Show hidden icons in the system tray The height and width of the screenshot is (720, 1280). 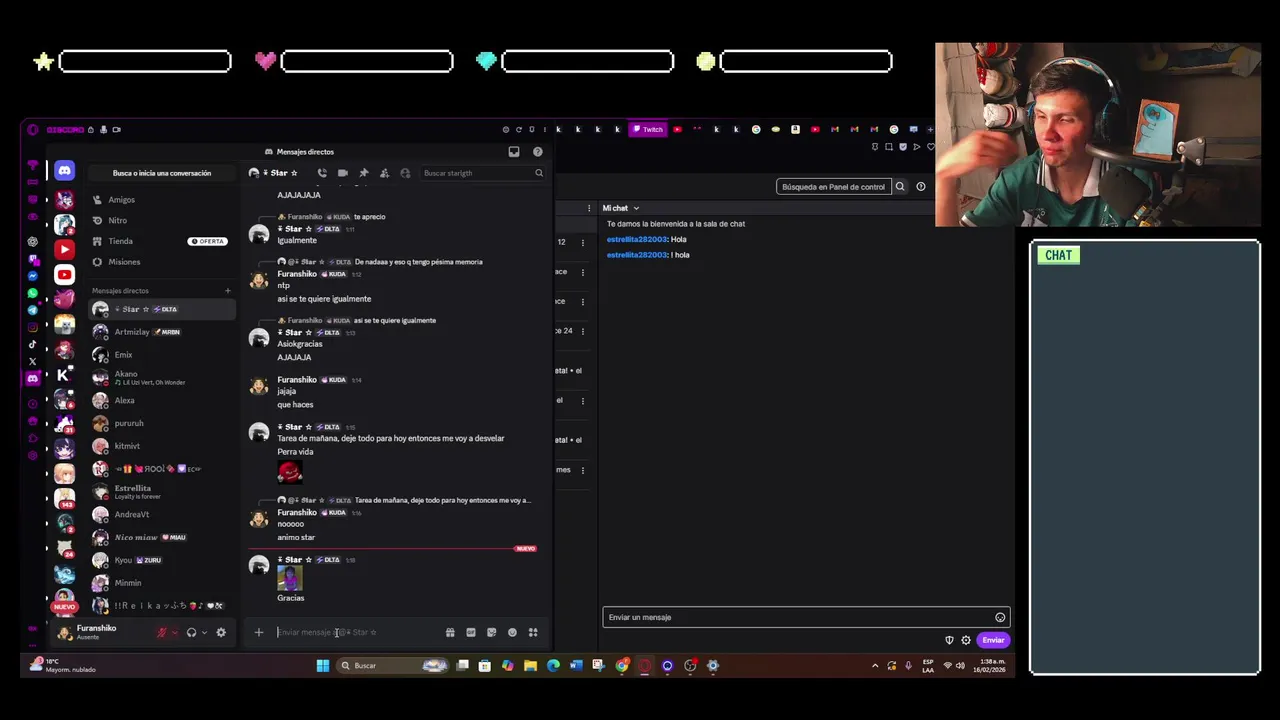(x=875, y=666)
